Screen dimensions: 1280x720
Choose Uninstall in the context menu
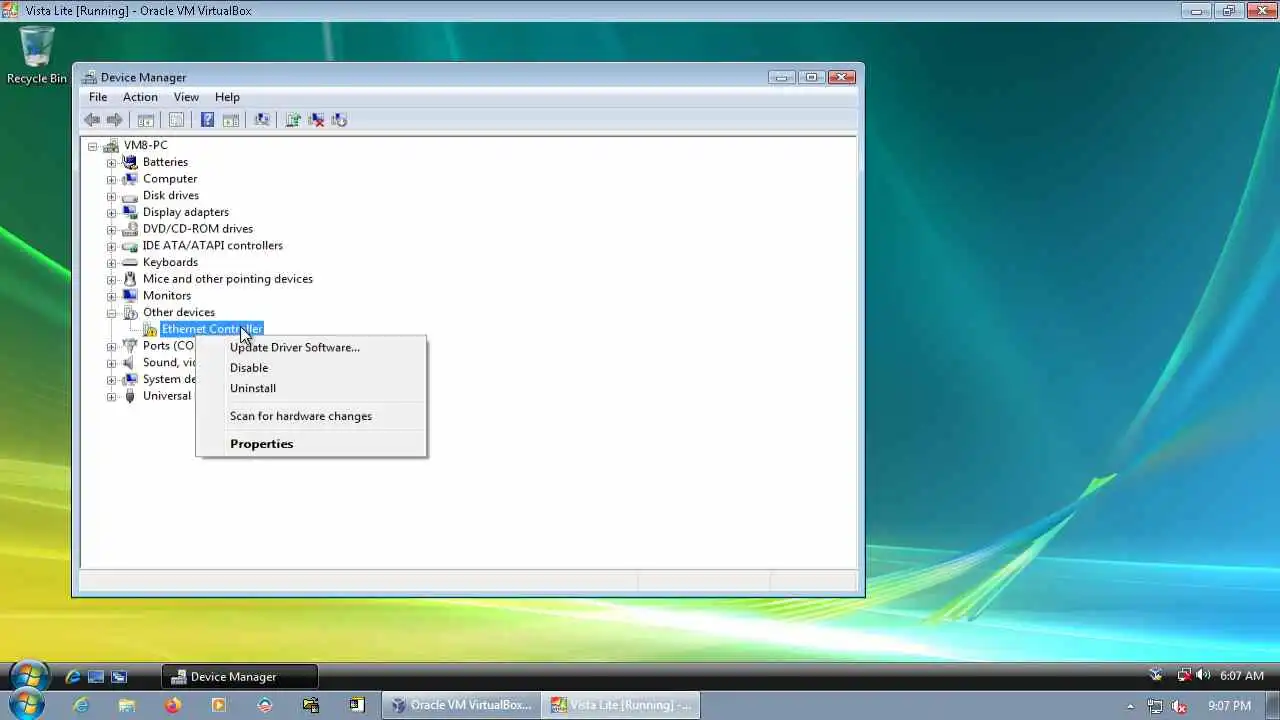(311, 388)
